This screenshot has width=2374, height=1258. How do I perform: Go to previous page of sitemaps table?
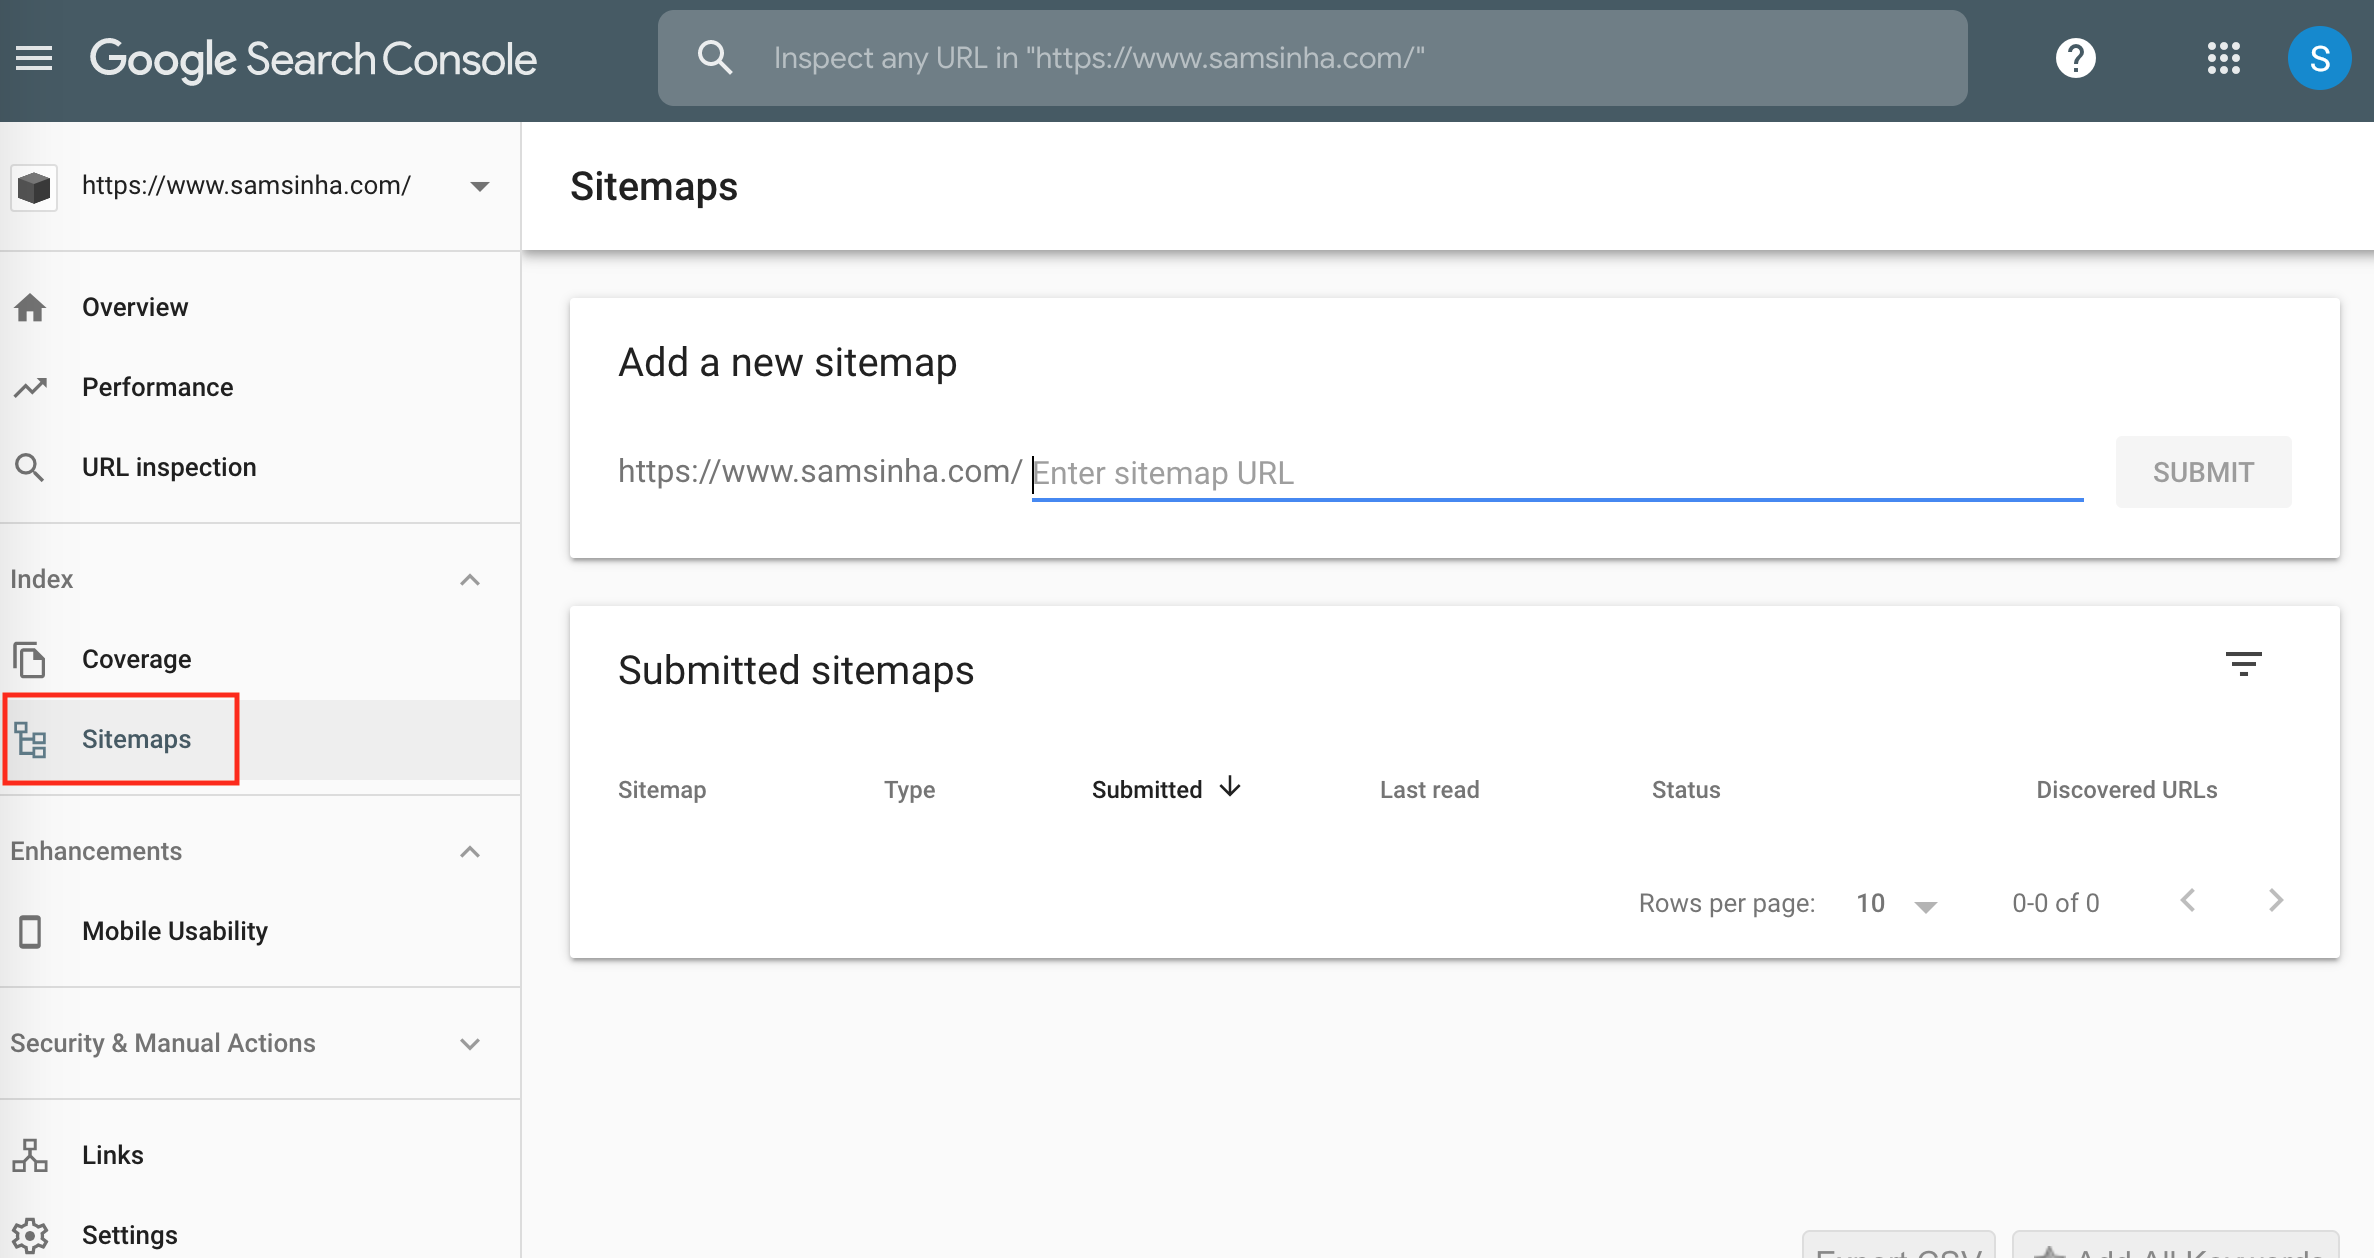click(2188, 901)
